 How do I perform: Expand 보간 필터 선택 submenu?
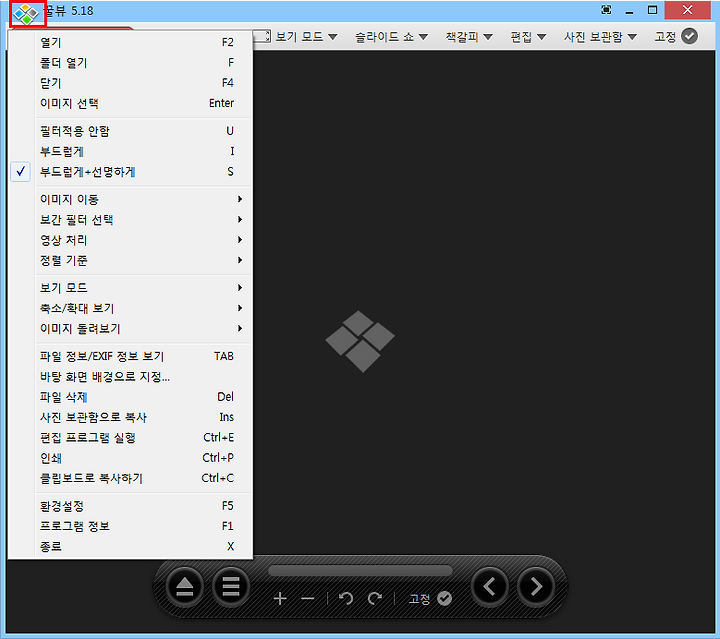coord(130,219)
